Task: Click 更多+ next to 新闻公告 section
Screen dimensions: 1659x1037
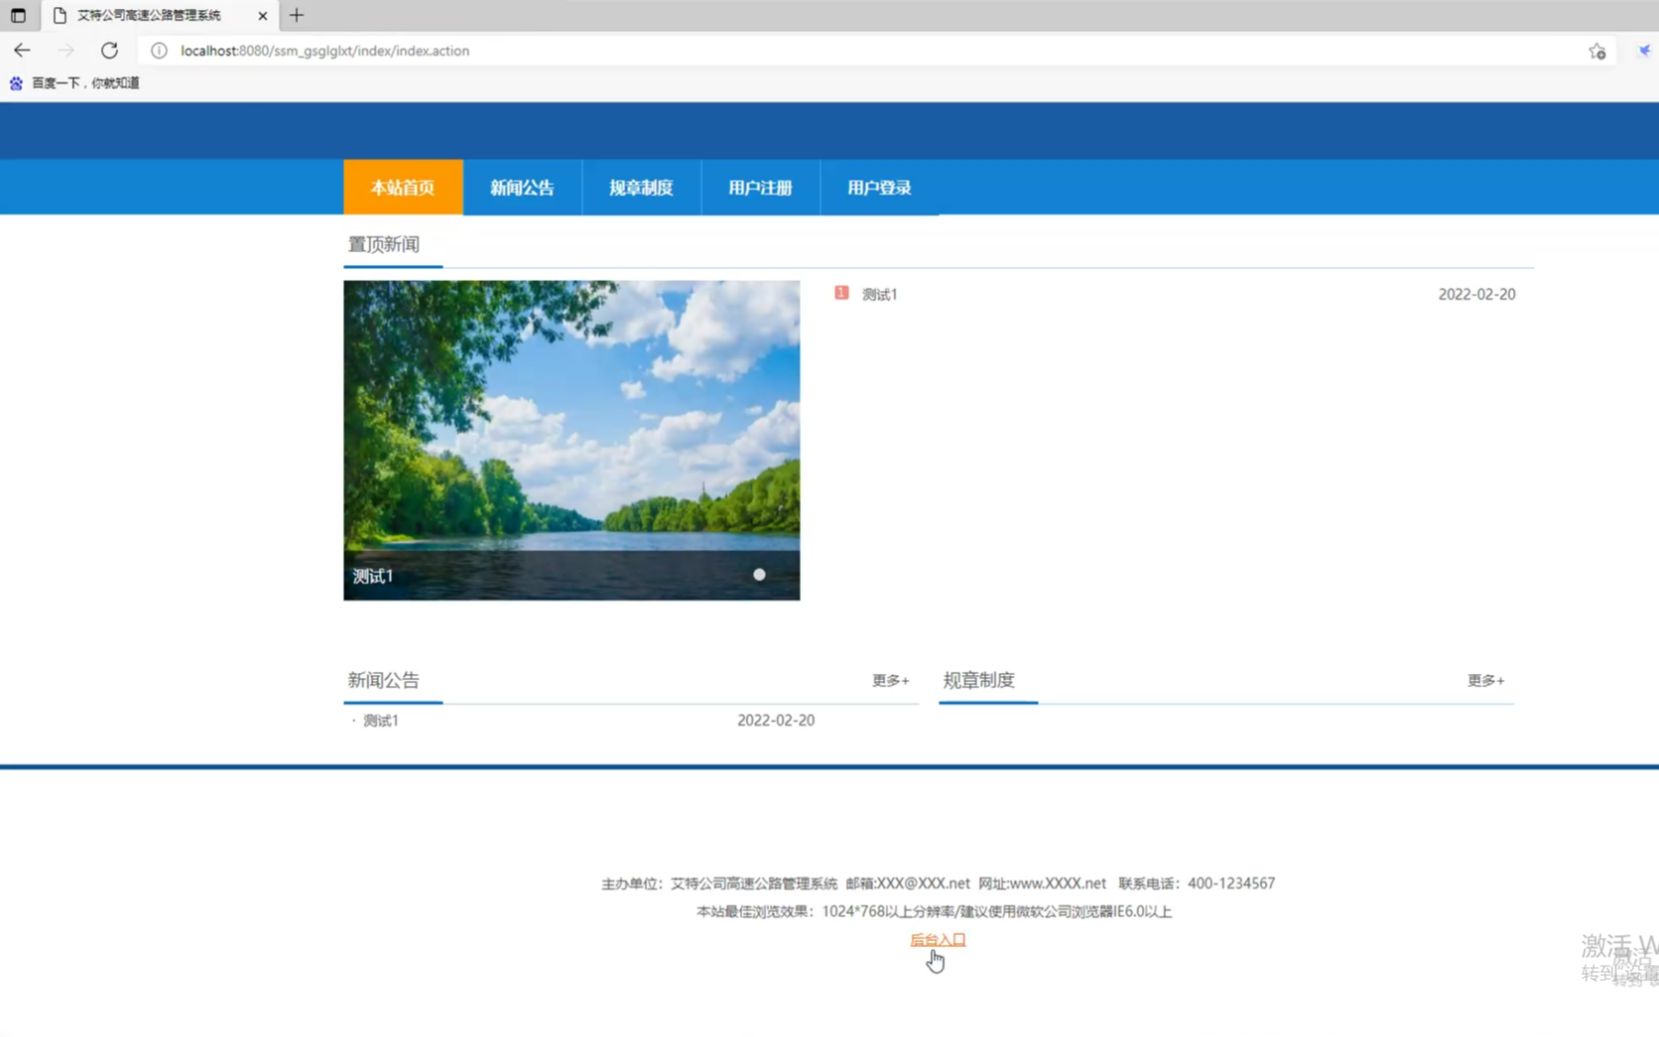Action: click(889, 680)
